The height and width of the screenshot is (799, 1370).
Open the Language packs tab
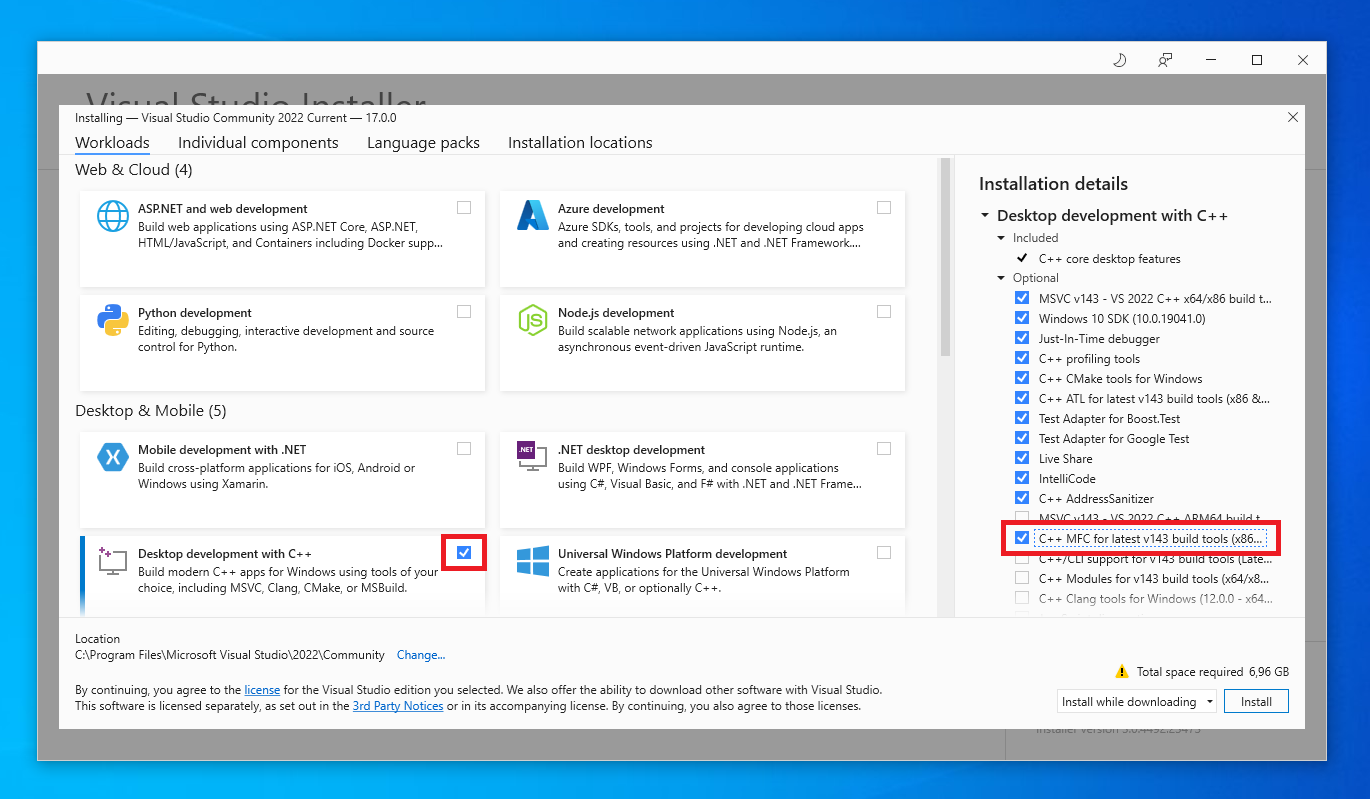(x=423, y=143)
